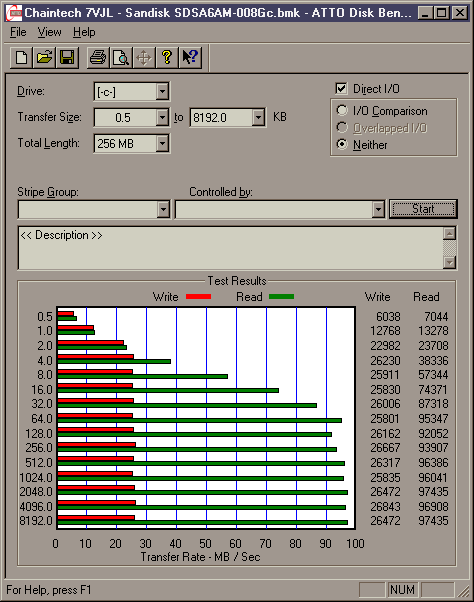Click read value 96908

point(433,507)
